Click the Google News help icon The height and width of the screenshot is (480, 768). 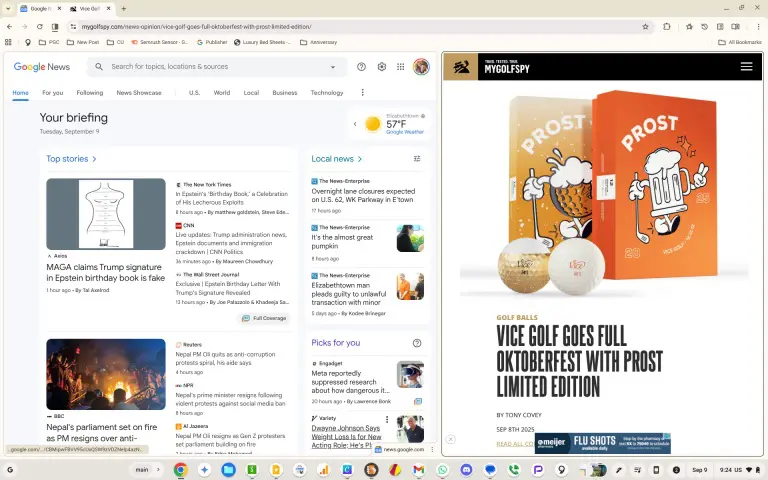[361, 67]
